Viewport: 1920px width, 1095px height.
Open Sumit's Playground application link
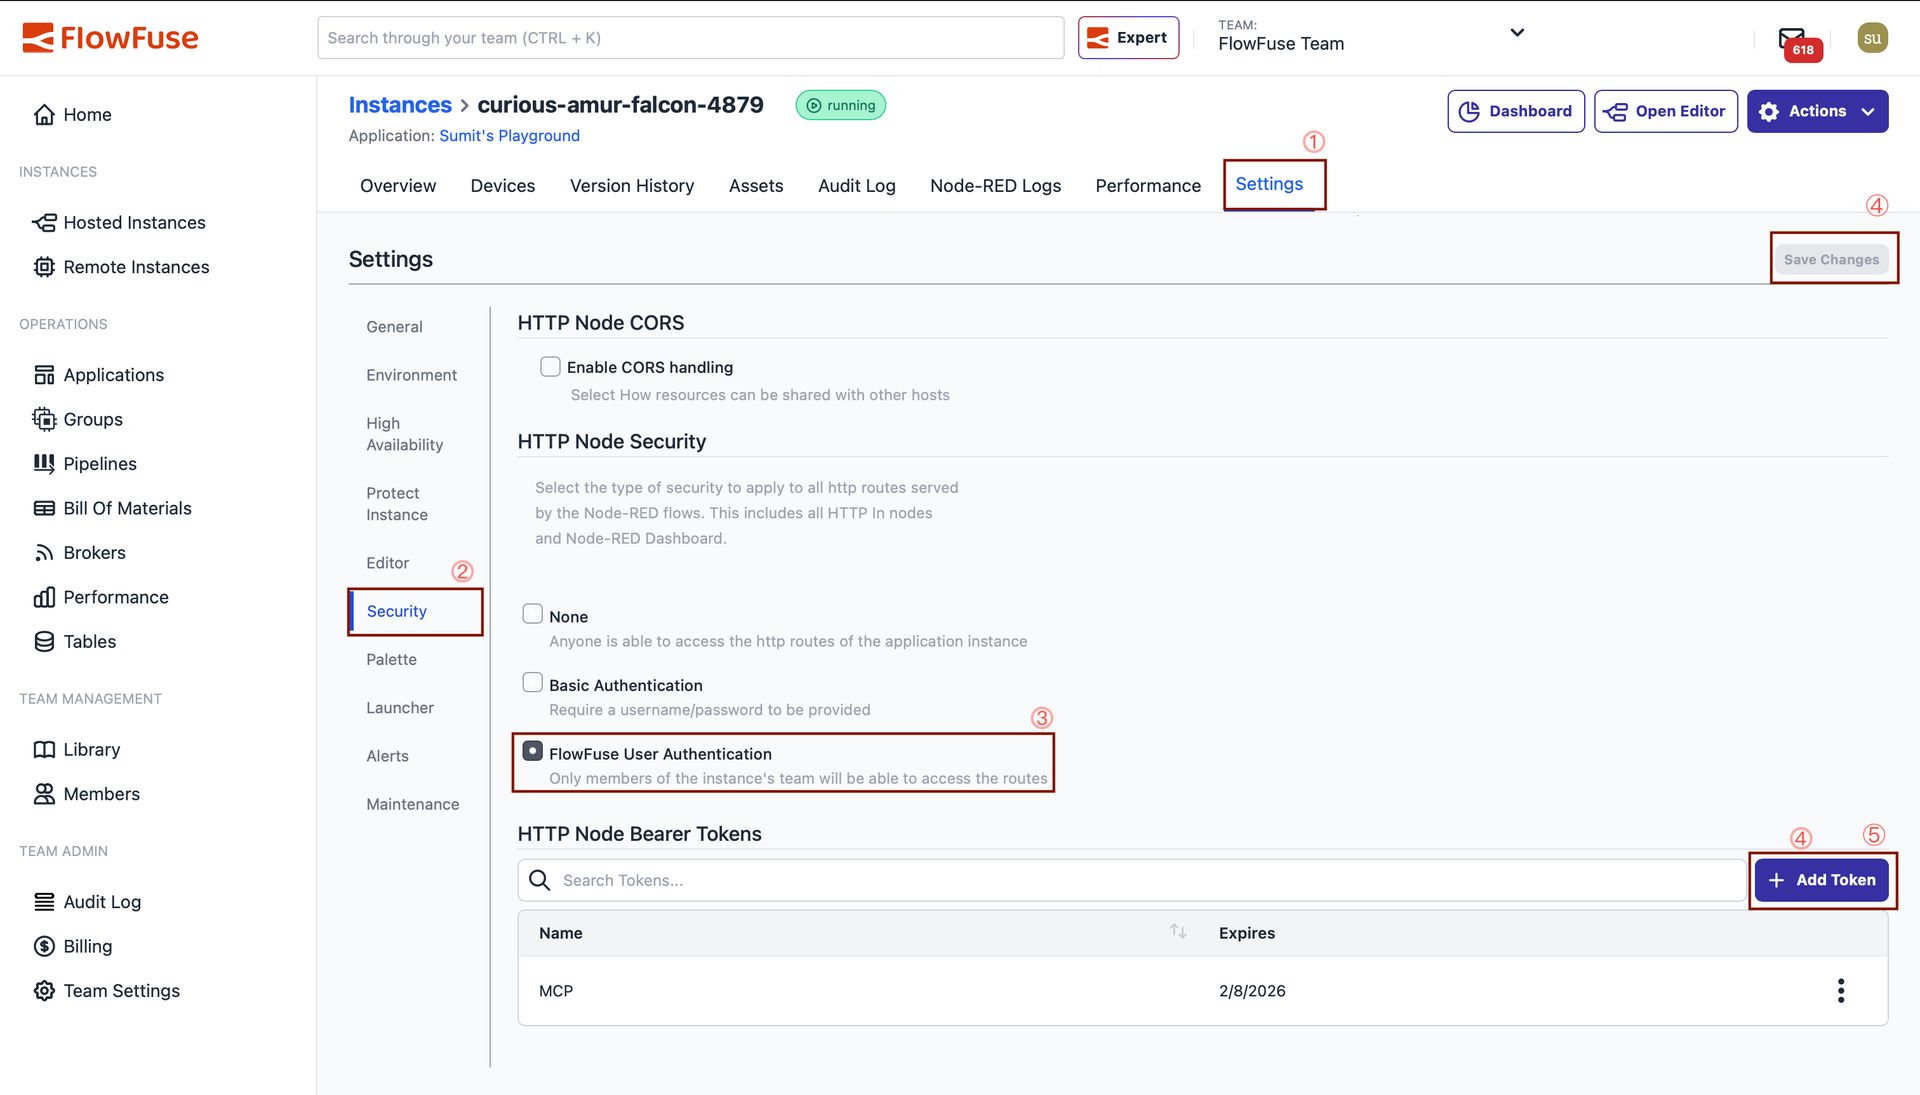click(509, 135)
